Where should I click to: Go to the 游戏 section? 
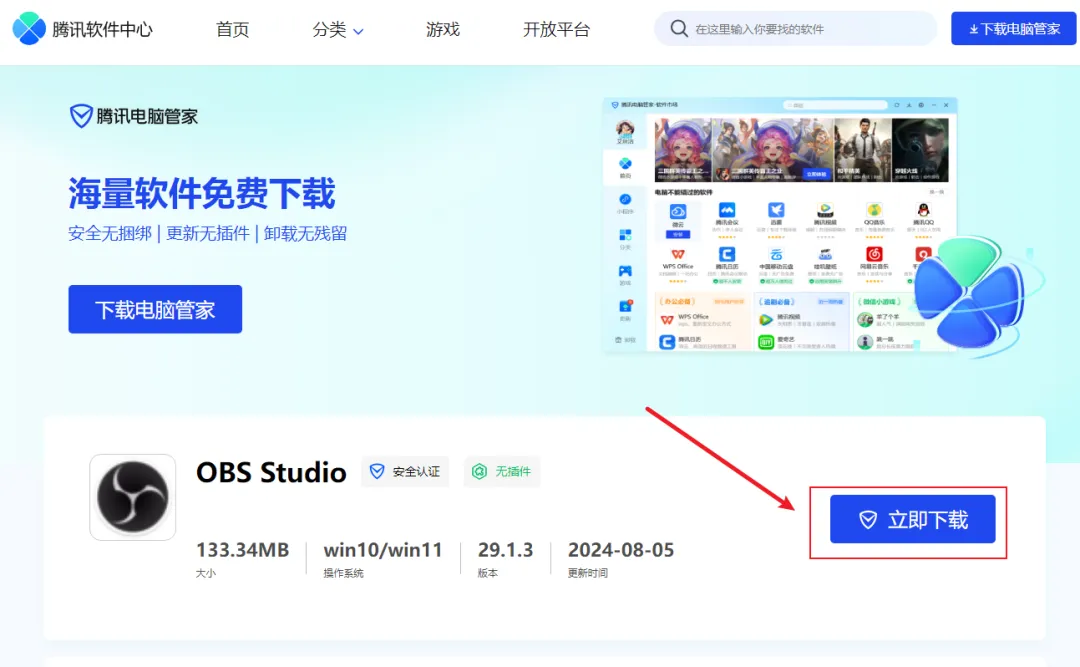(x=442, y=30)
